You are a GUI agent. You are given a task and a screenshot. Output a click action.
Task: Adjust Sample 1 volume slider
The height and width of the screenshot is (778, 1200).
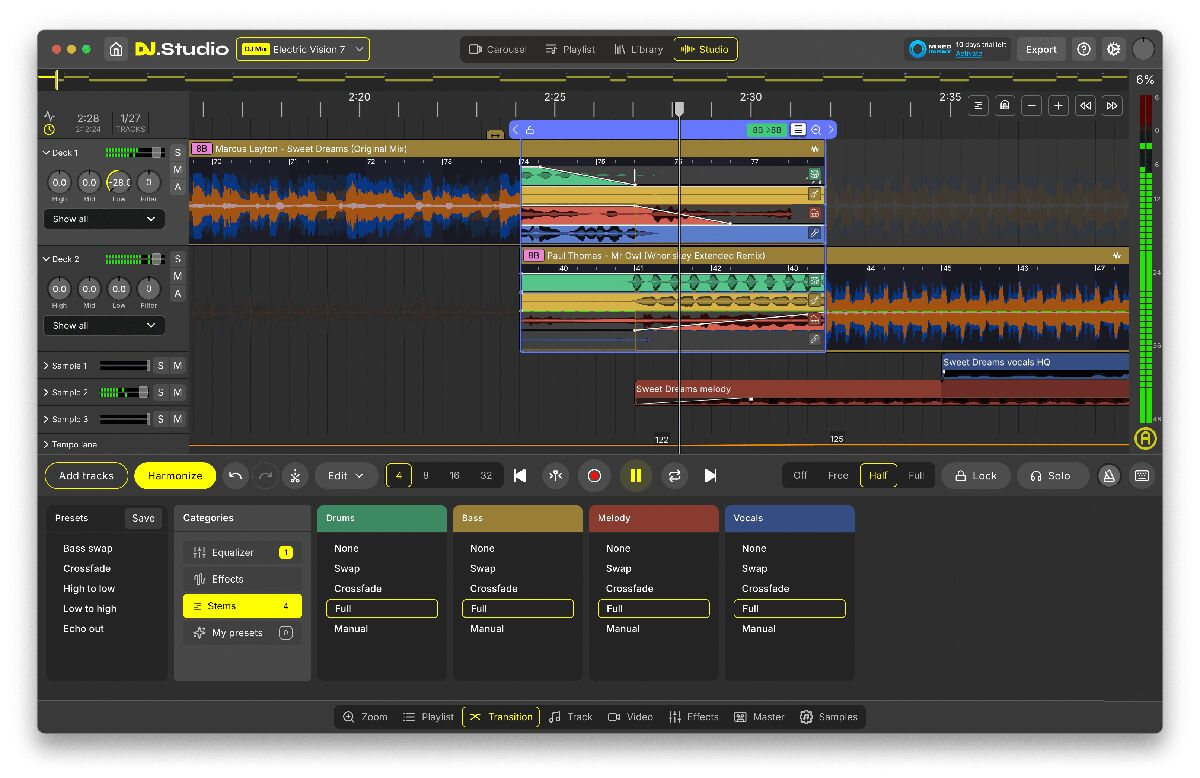(125, 366)
